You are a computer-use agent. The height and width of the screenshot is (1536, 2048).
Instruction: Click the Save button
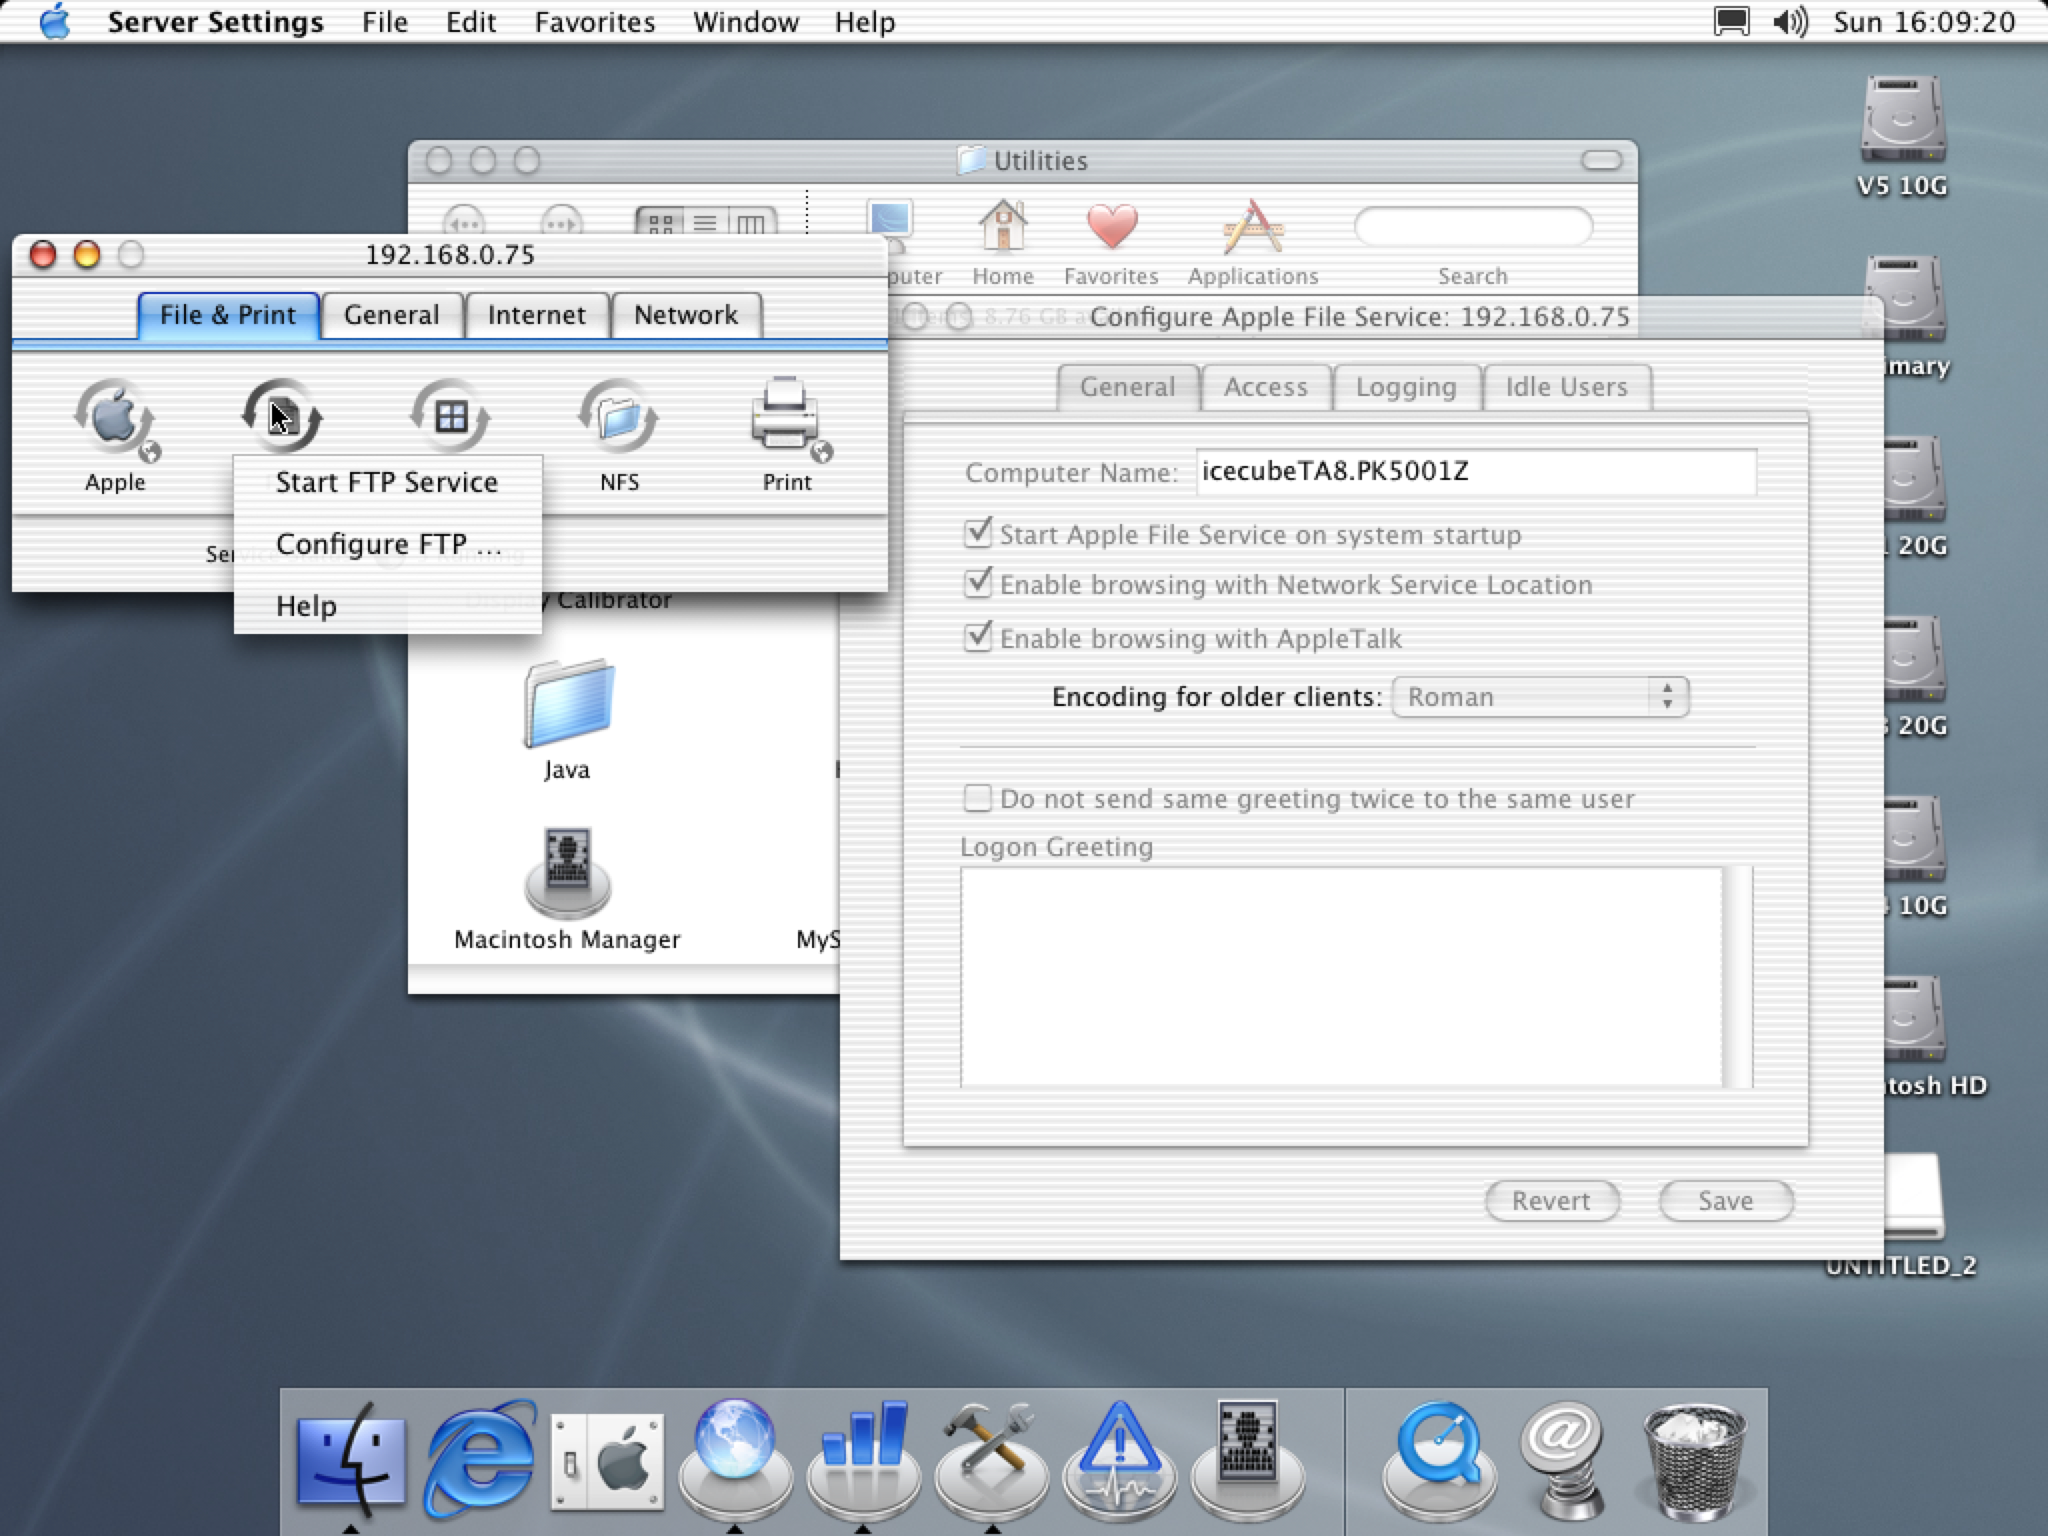pos(1726,1200)
